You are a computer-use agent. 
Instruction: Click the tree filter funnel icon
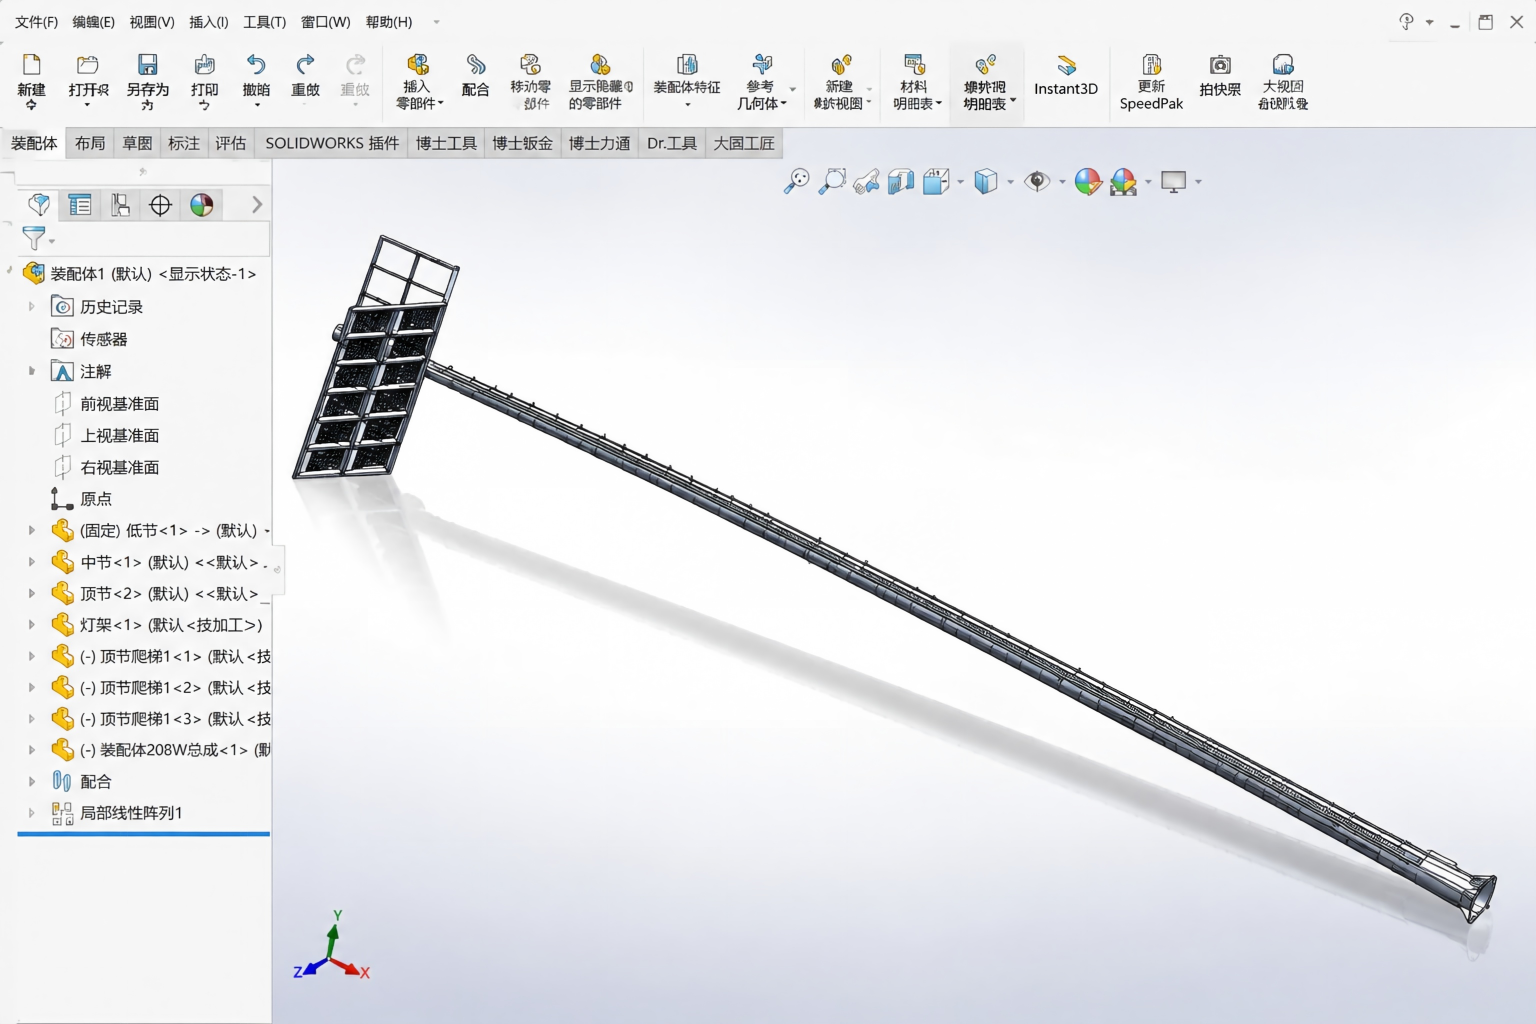(34, 238)
